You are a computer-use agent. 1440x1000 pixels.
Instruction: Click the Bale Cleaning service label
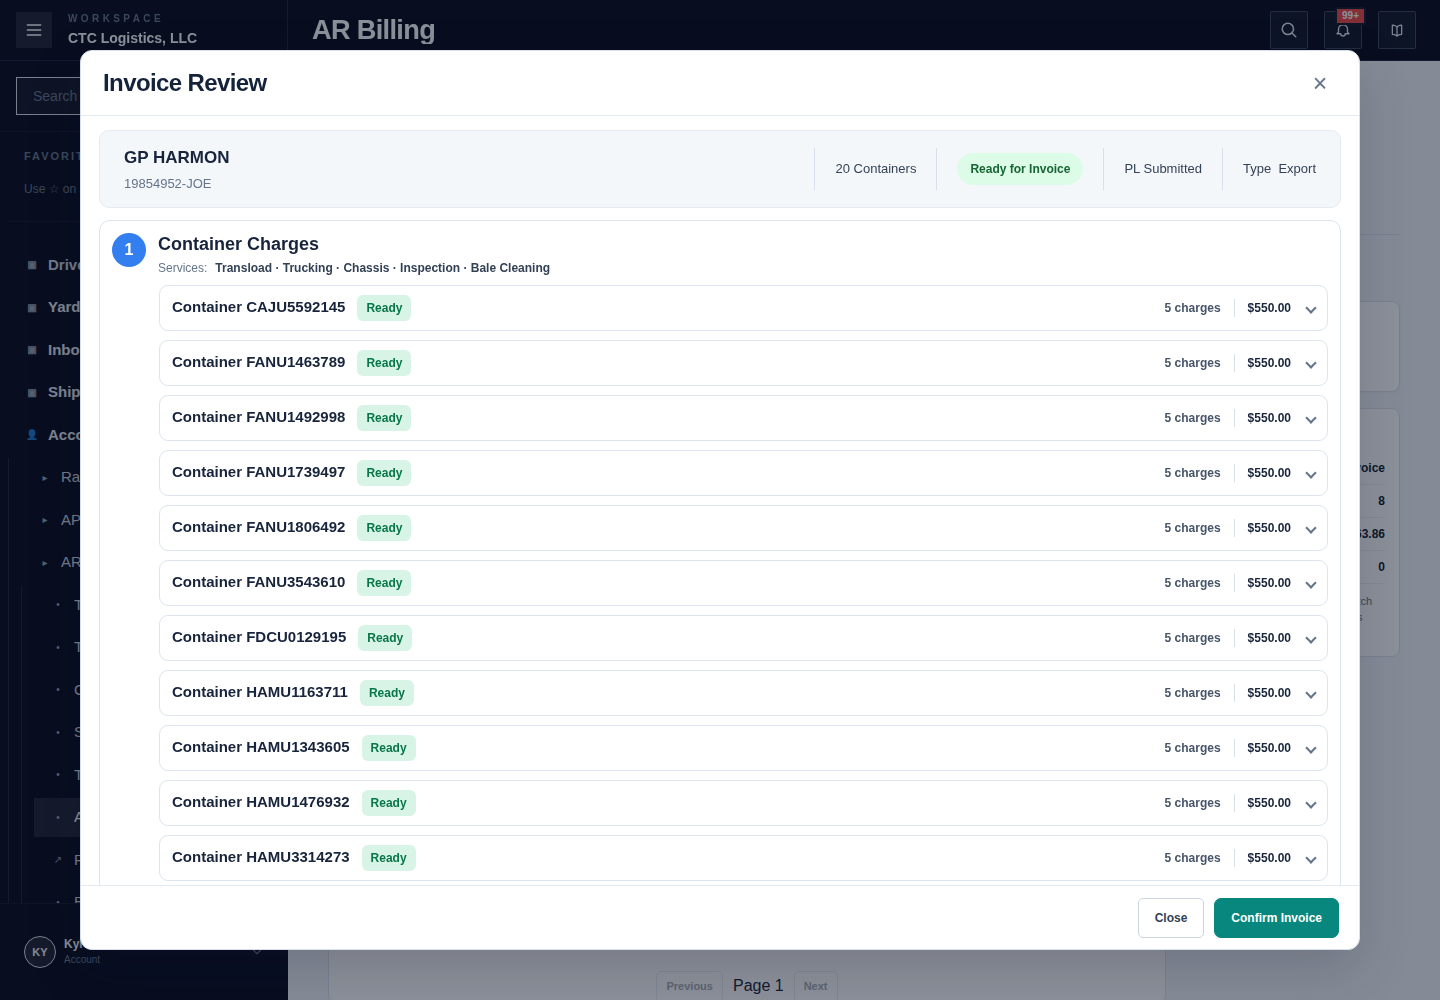coord(510,268)
